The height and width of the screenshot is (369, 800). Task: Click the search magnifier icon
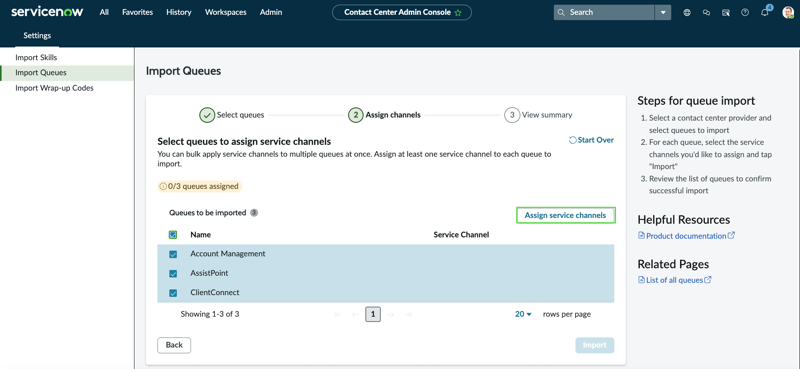click(561, 12)
